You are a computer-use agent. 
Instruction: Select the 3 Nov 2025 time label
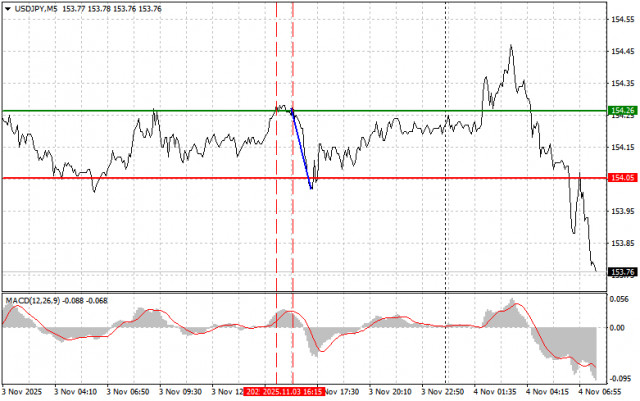tap(22, 392)
